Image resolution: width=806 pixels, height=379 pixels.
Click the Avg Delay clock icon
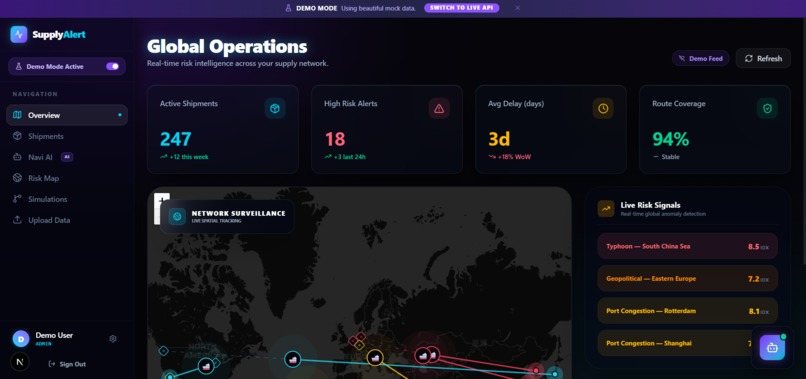point(603,109)
